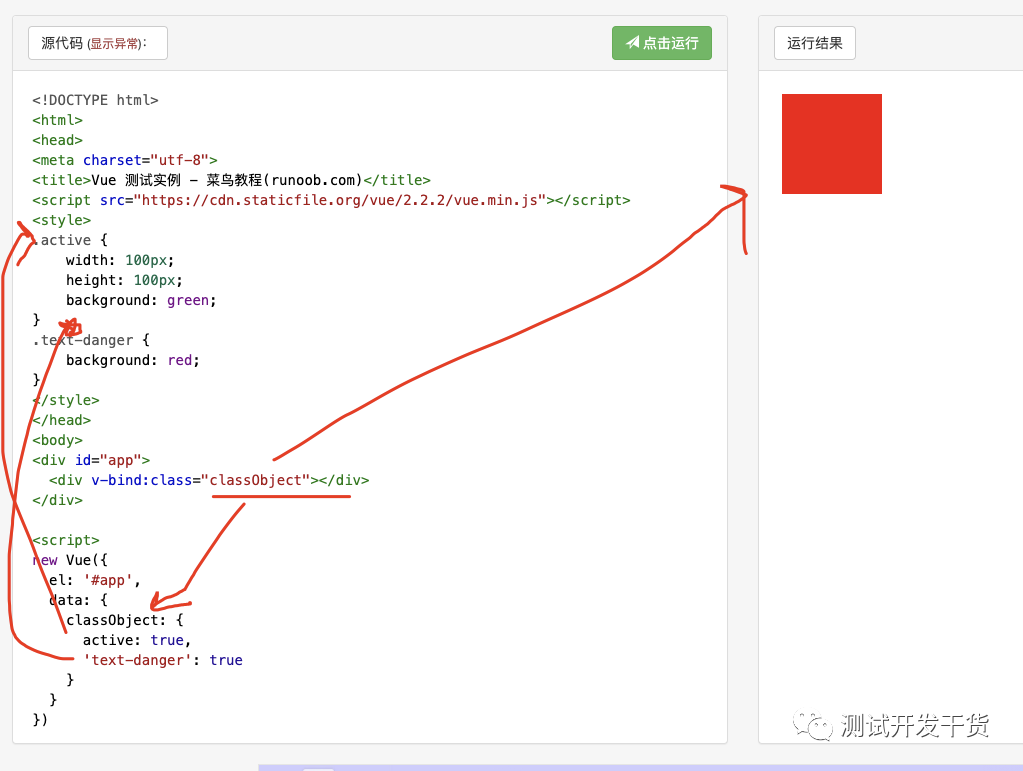The image size is (1023, 771).
Task: Click the <div id="app"> line
Action: tap(91, 460)
